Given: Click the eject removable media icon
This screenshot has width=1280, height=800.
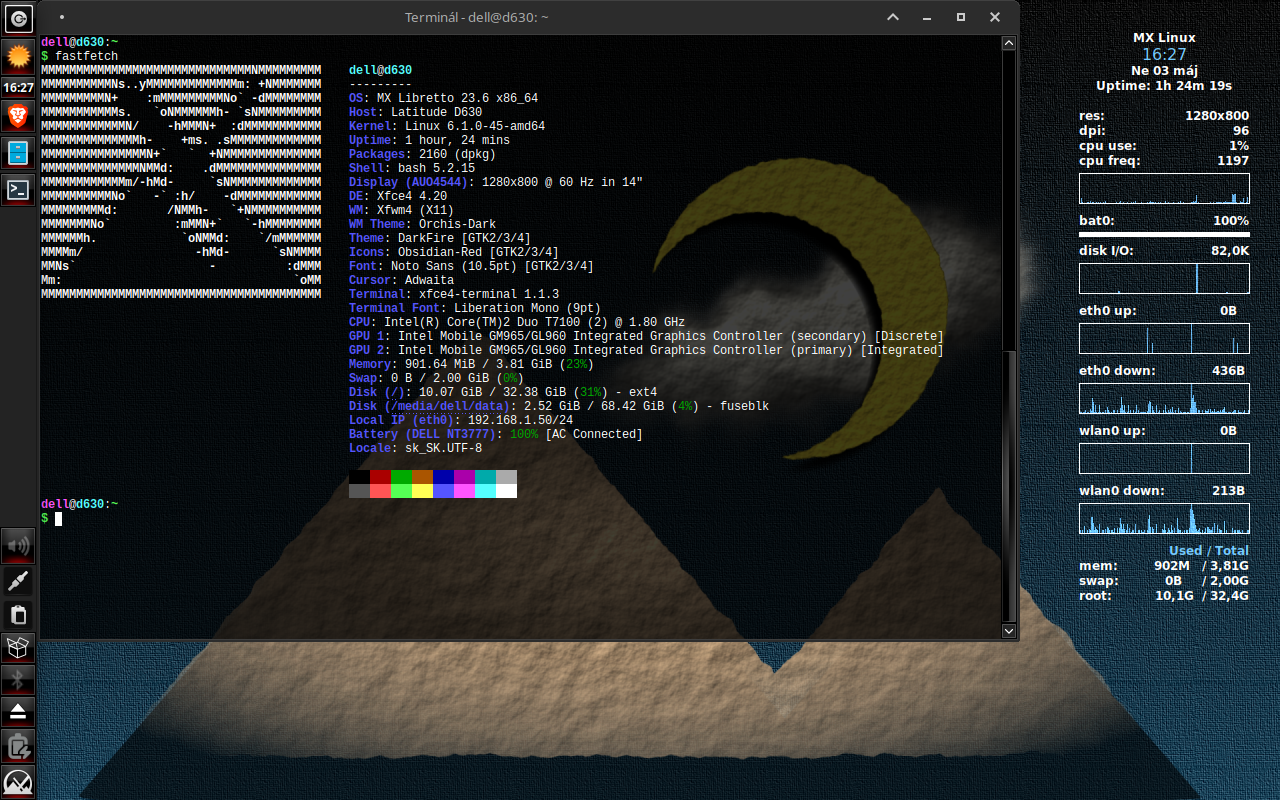Looking at the screenshot, I should 18,712.
